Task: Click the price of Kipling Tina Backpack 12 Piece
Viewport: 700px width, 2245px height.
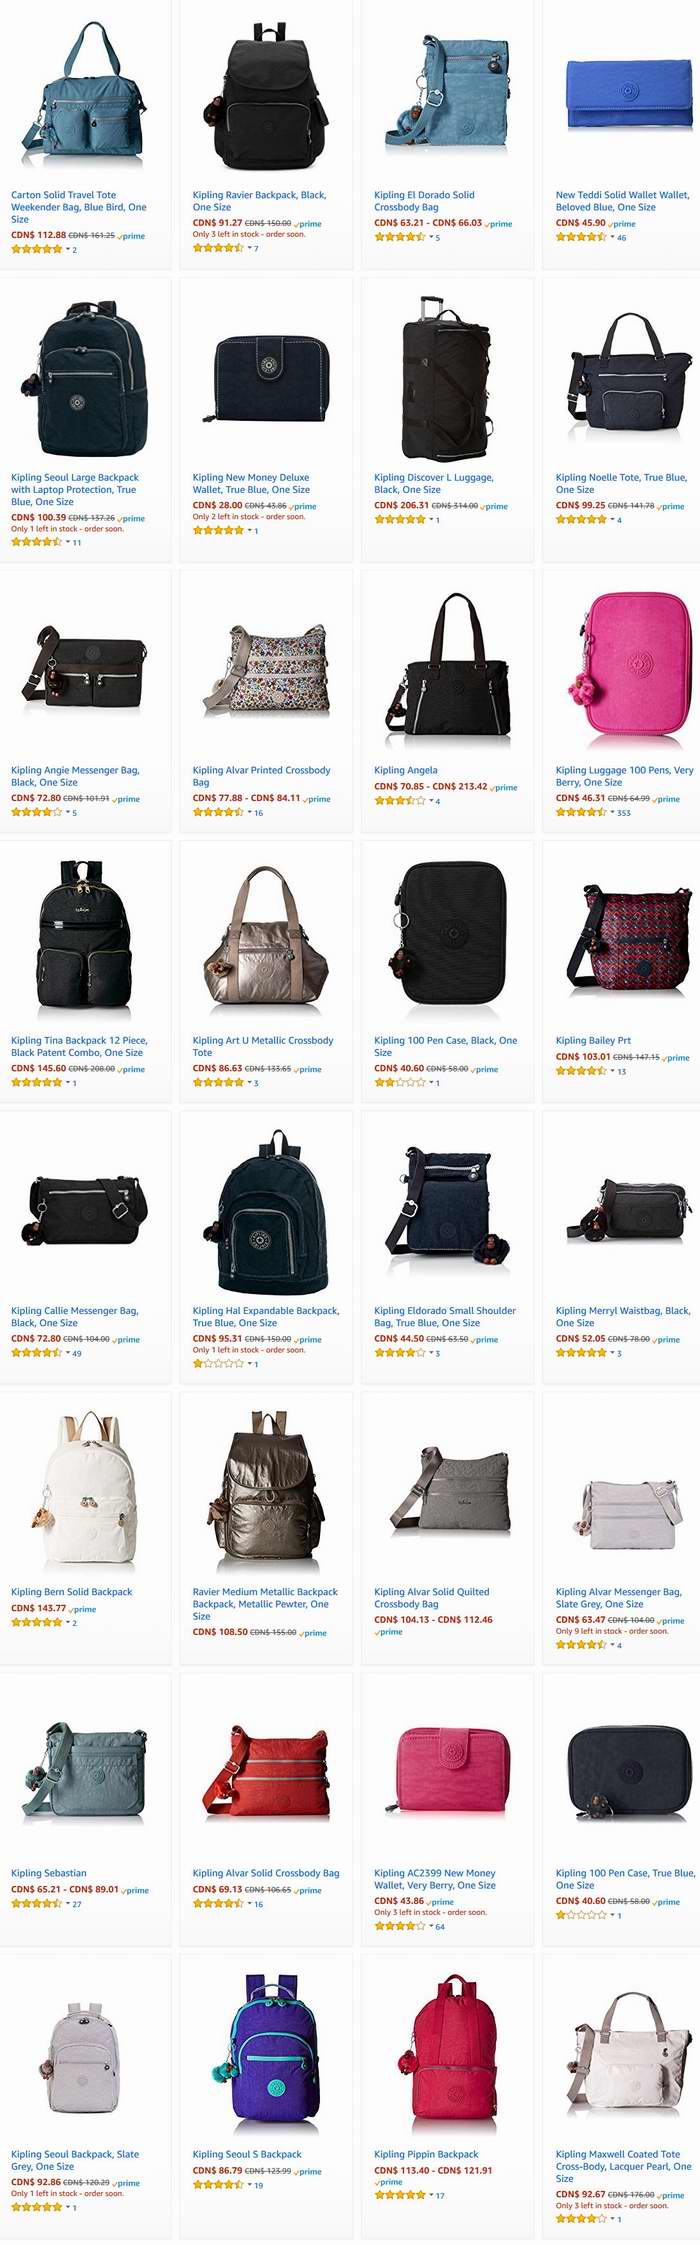Action: [x=38, y=1068]
